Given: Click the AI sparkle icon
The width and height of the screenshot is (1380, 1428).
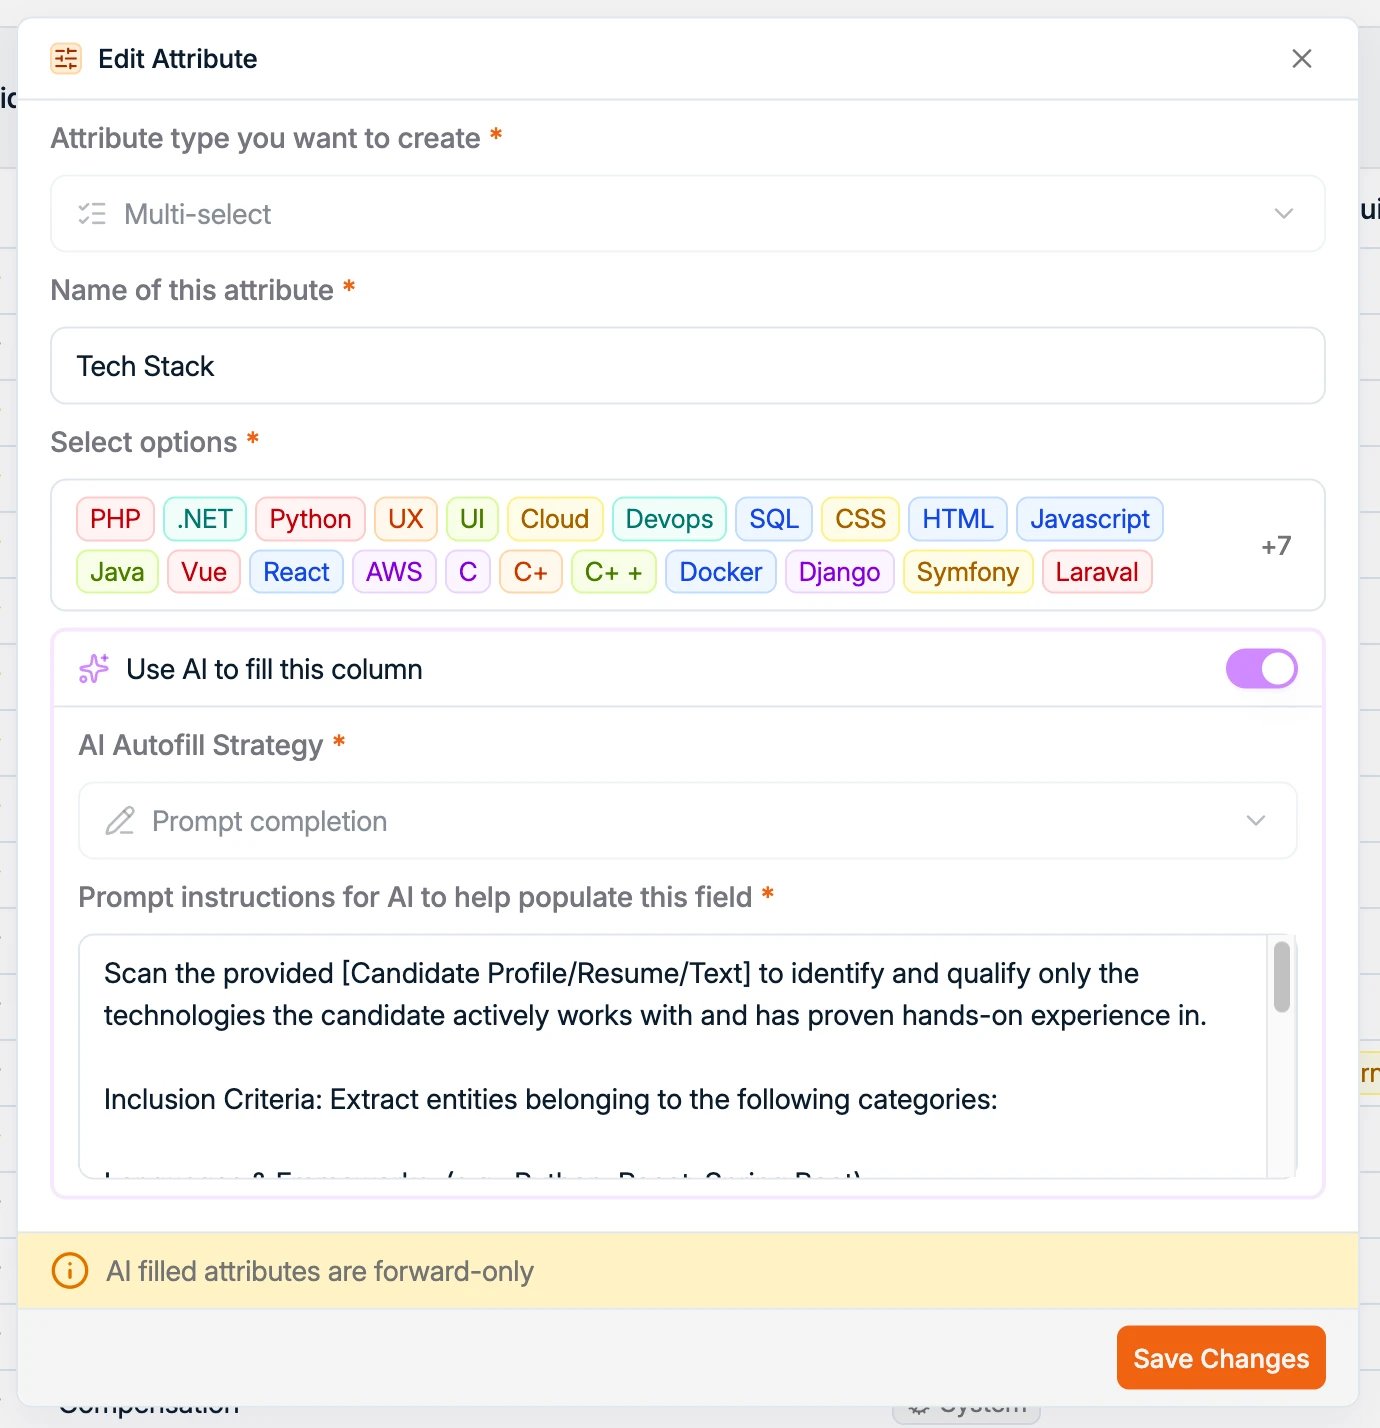Looking at the screenshot, I should coord(94,669).
